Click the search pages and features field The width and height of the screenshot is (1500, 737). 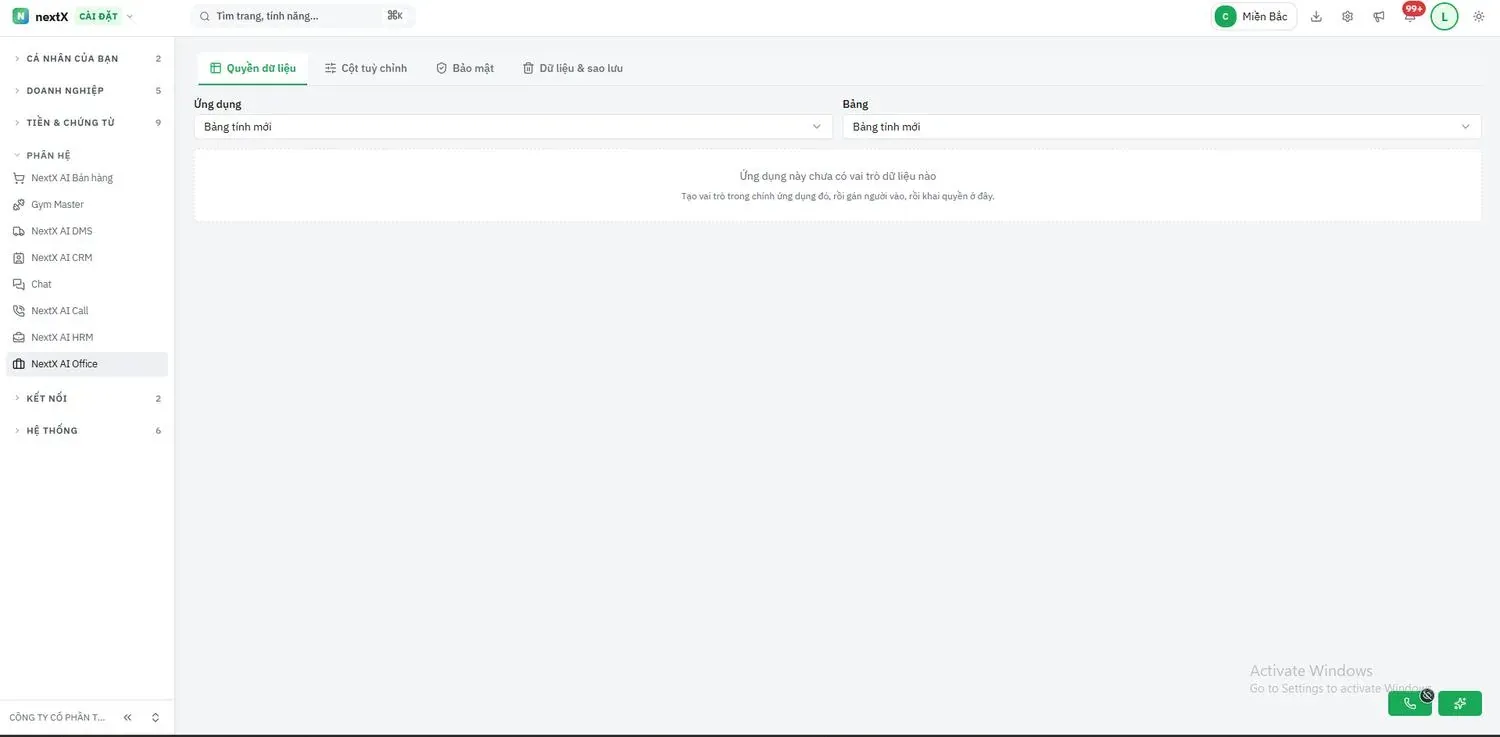point(303,16)
